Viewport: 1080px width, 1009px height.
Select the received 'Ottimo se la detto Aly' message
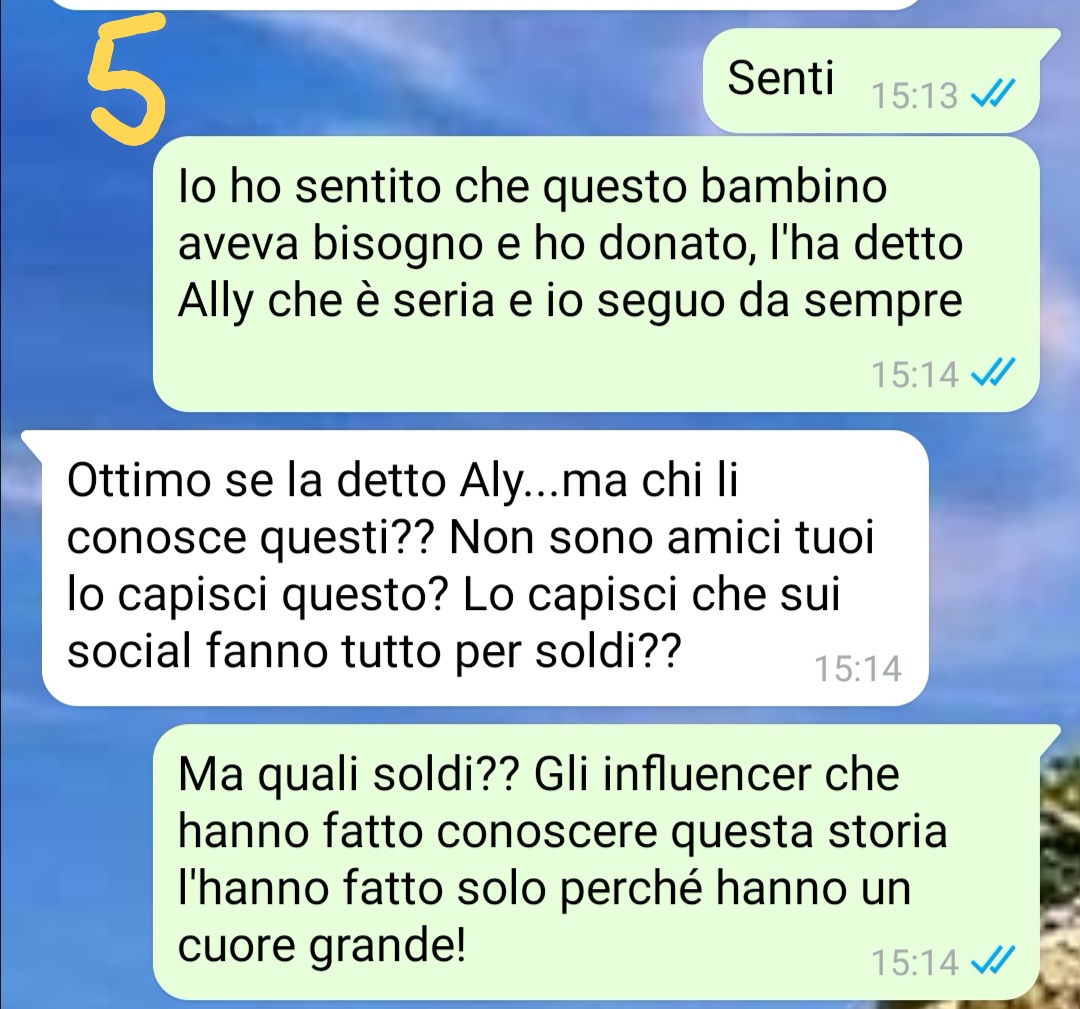click(x=475, y=568)
